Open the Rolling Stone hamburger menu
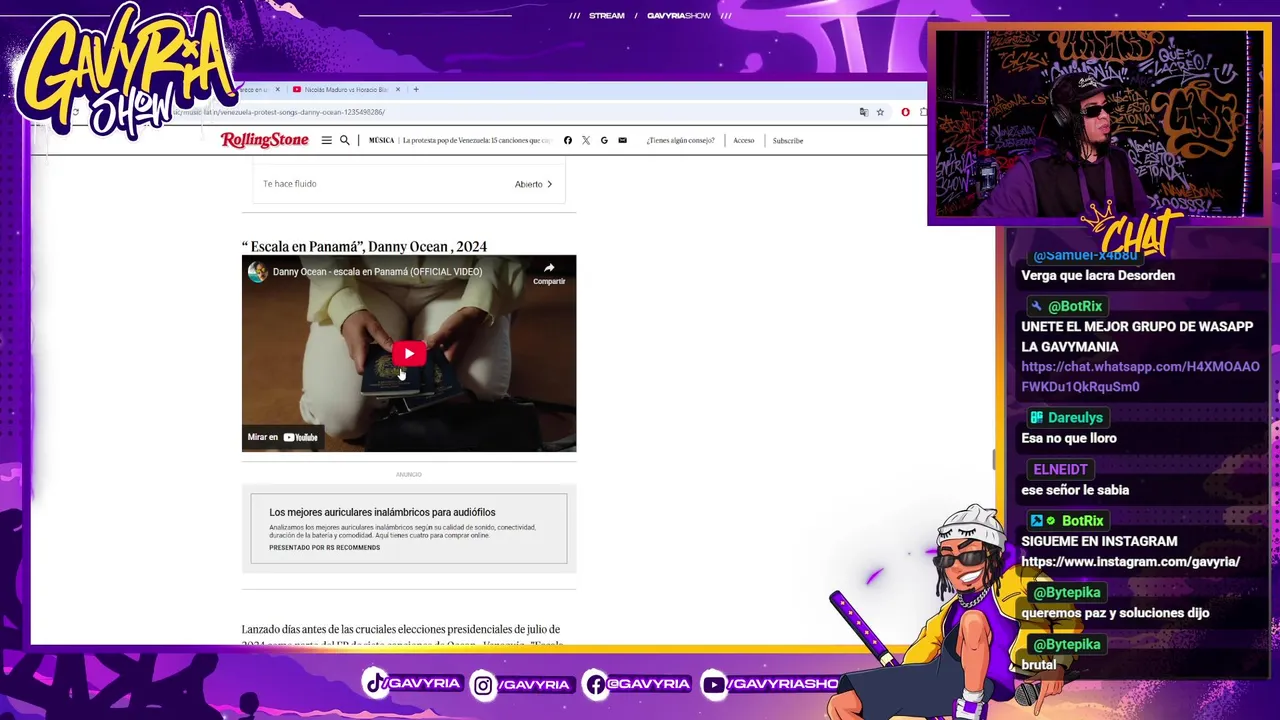The width and height of the screenshot is (1280, 720). pyautogui.click(x=326, y=140)
